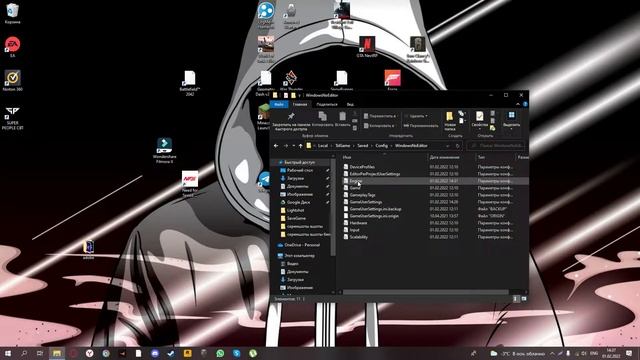Switch Explorer to details view icon
Image resolution: width=640 pixels, height=360 pixels.
point(515,299)
